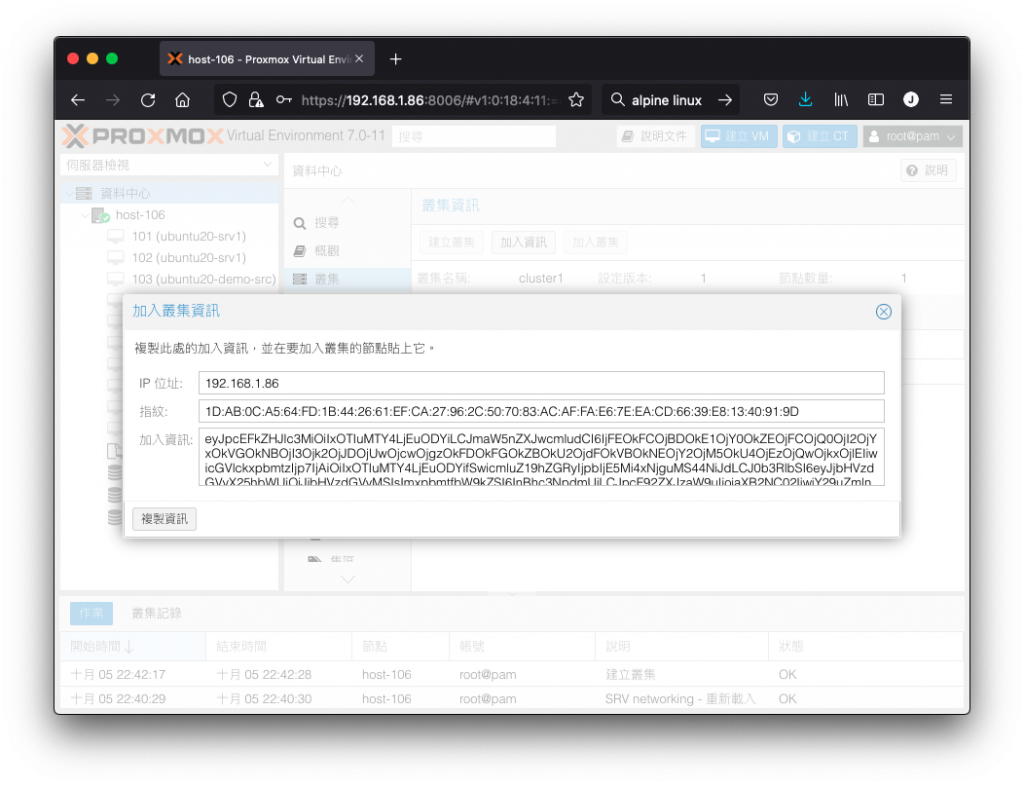Open the 叢集 cluster menu item

pyautogui.click(x=347, y=279)
